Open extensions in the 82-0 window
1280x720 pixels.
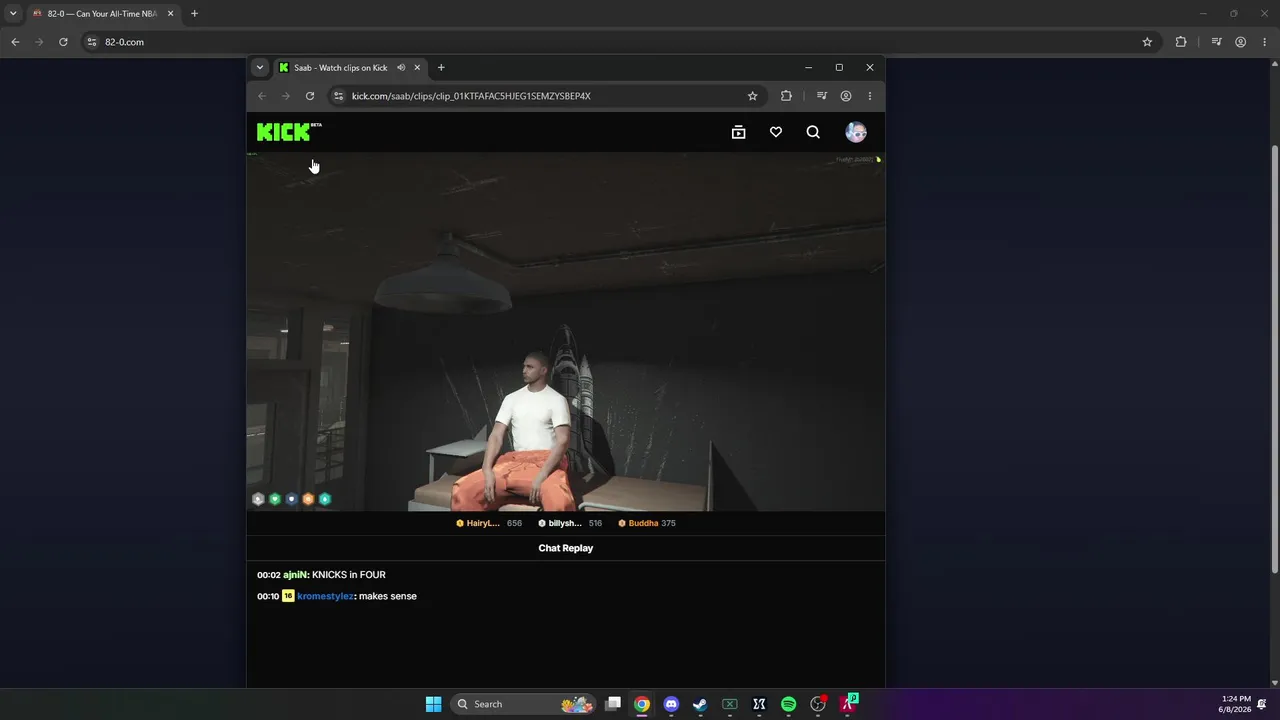(1181, 42)
